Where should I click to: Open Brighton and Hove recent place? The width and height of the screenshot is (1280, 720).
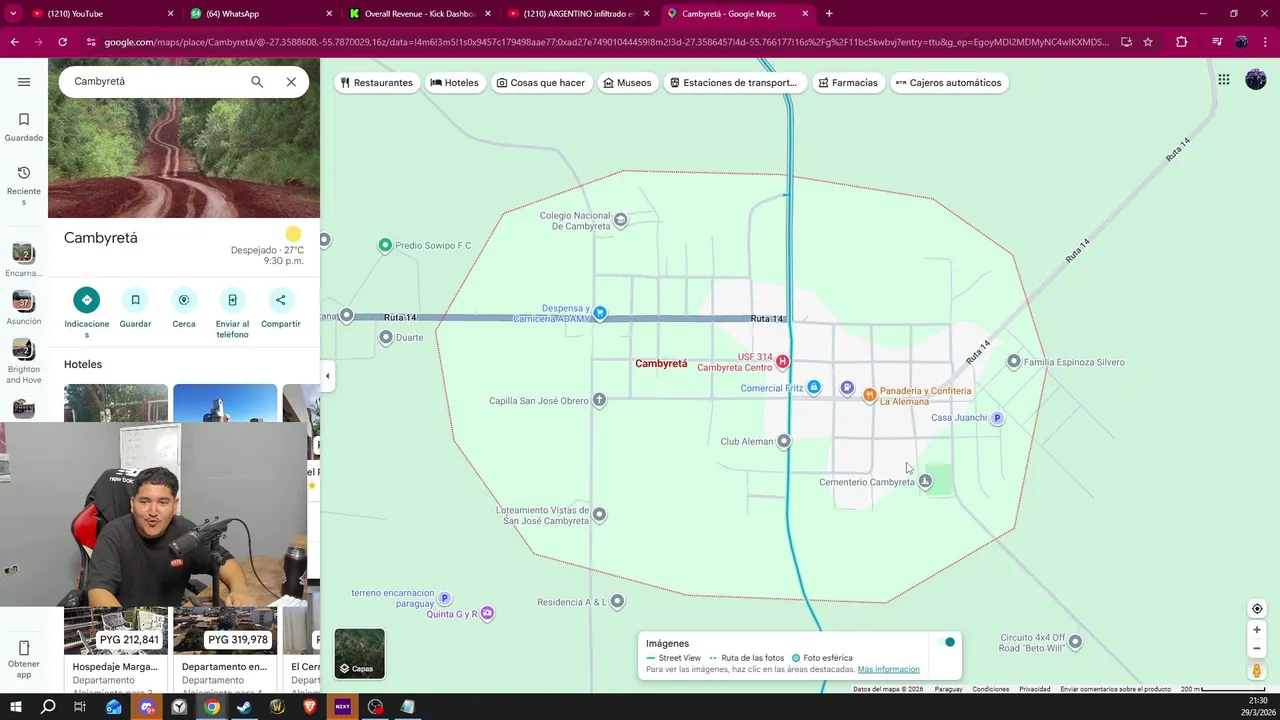pyautogui.click(x=23, y=361)
